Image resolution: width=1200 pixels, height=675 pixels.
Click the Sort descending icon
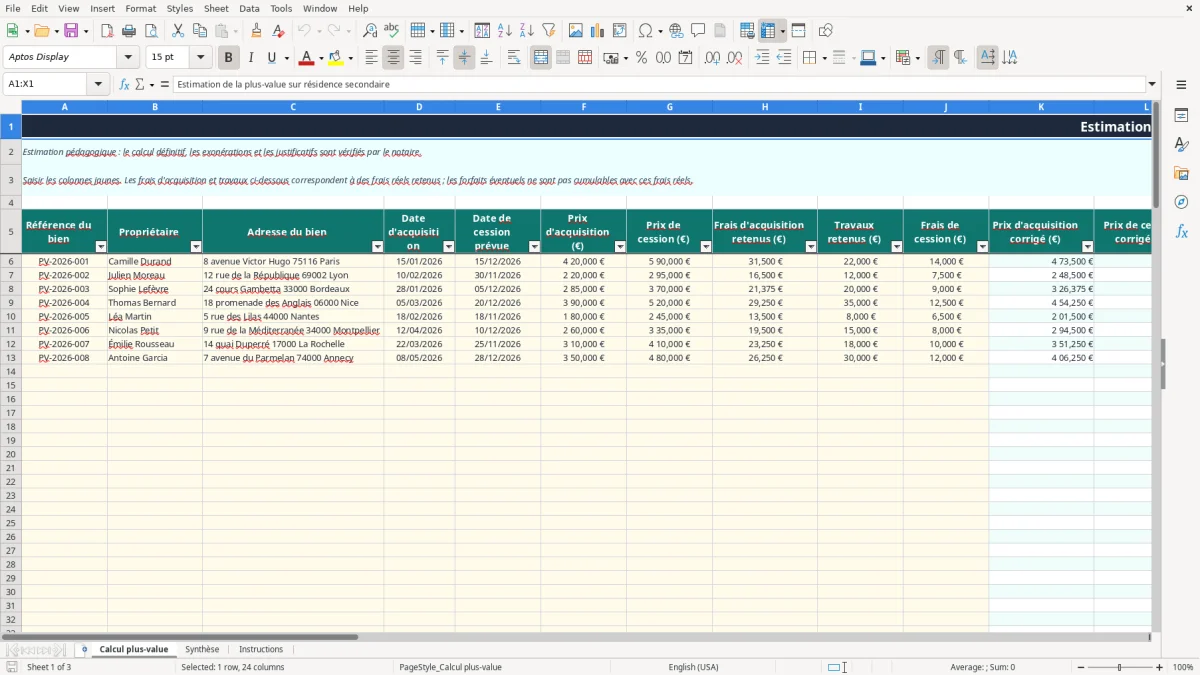click(527, 31)
